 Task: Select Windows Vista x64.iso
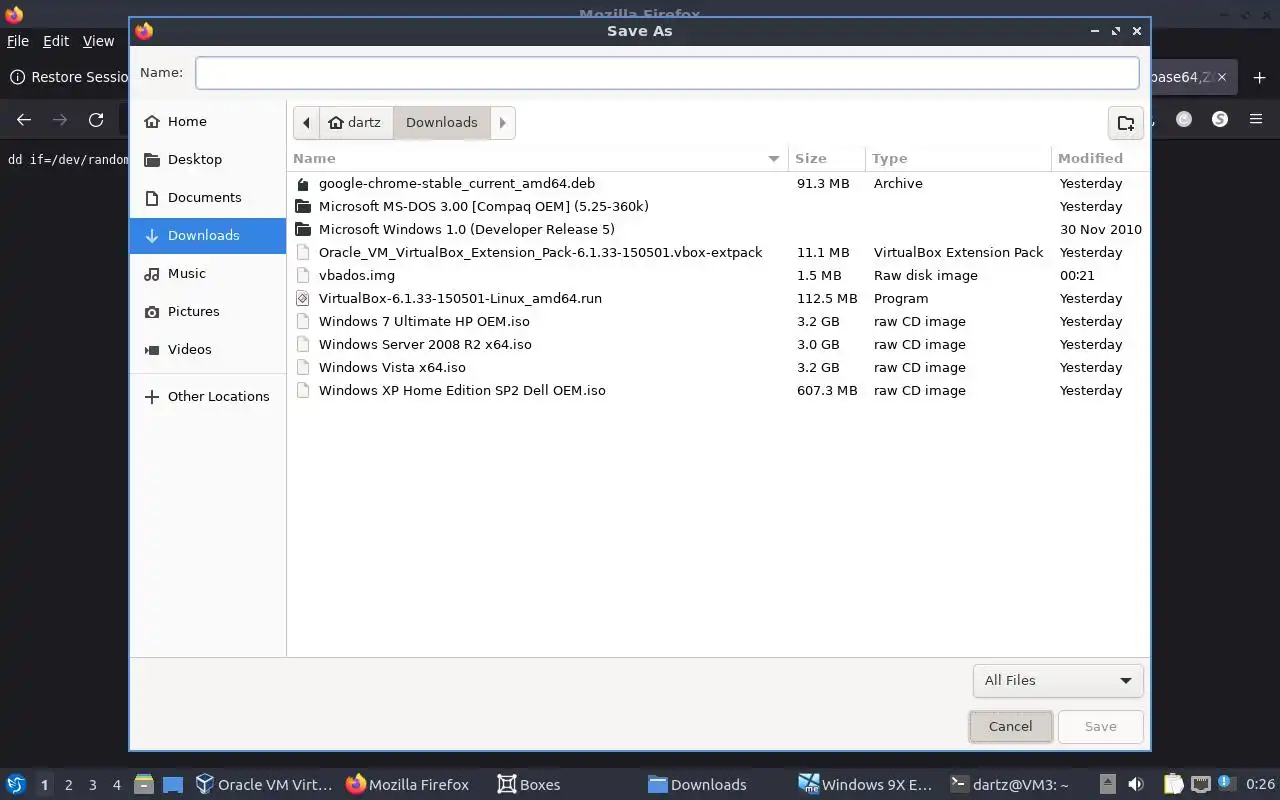point(718,367)
